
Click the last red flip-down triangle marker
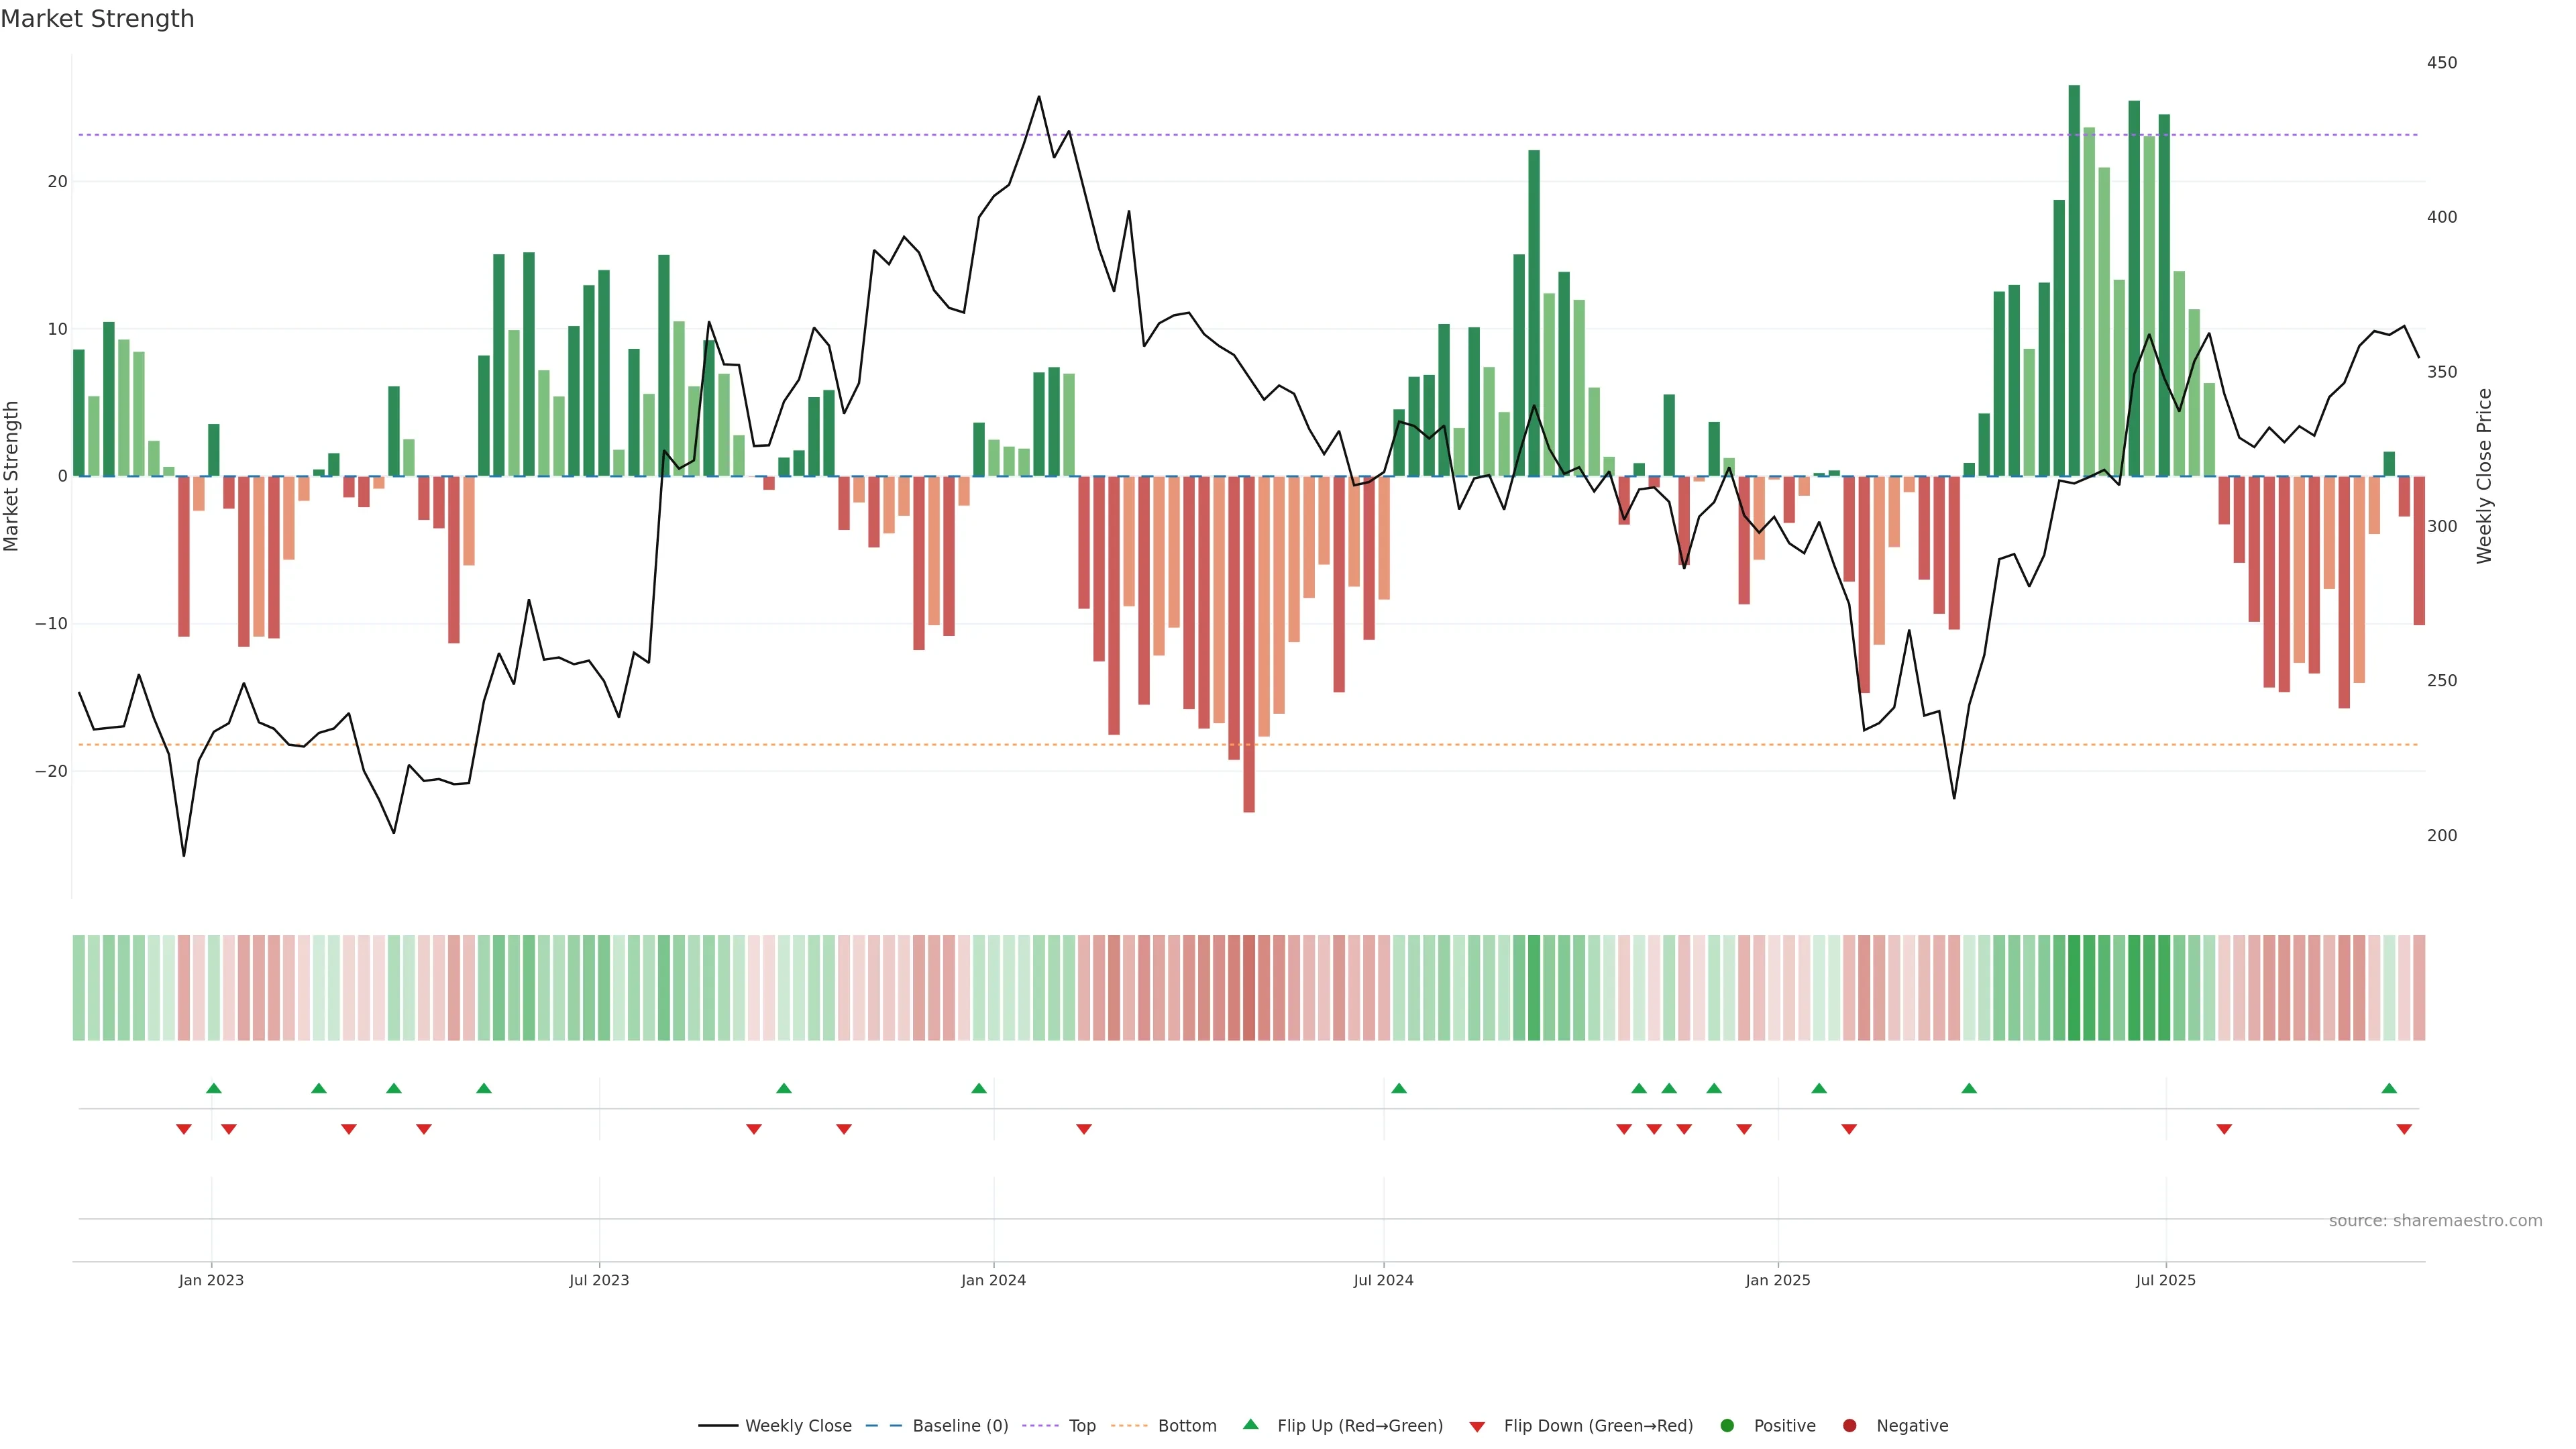2404,1129
